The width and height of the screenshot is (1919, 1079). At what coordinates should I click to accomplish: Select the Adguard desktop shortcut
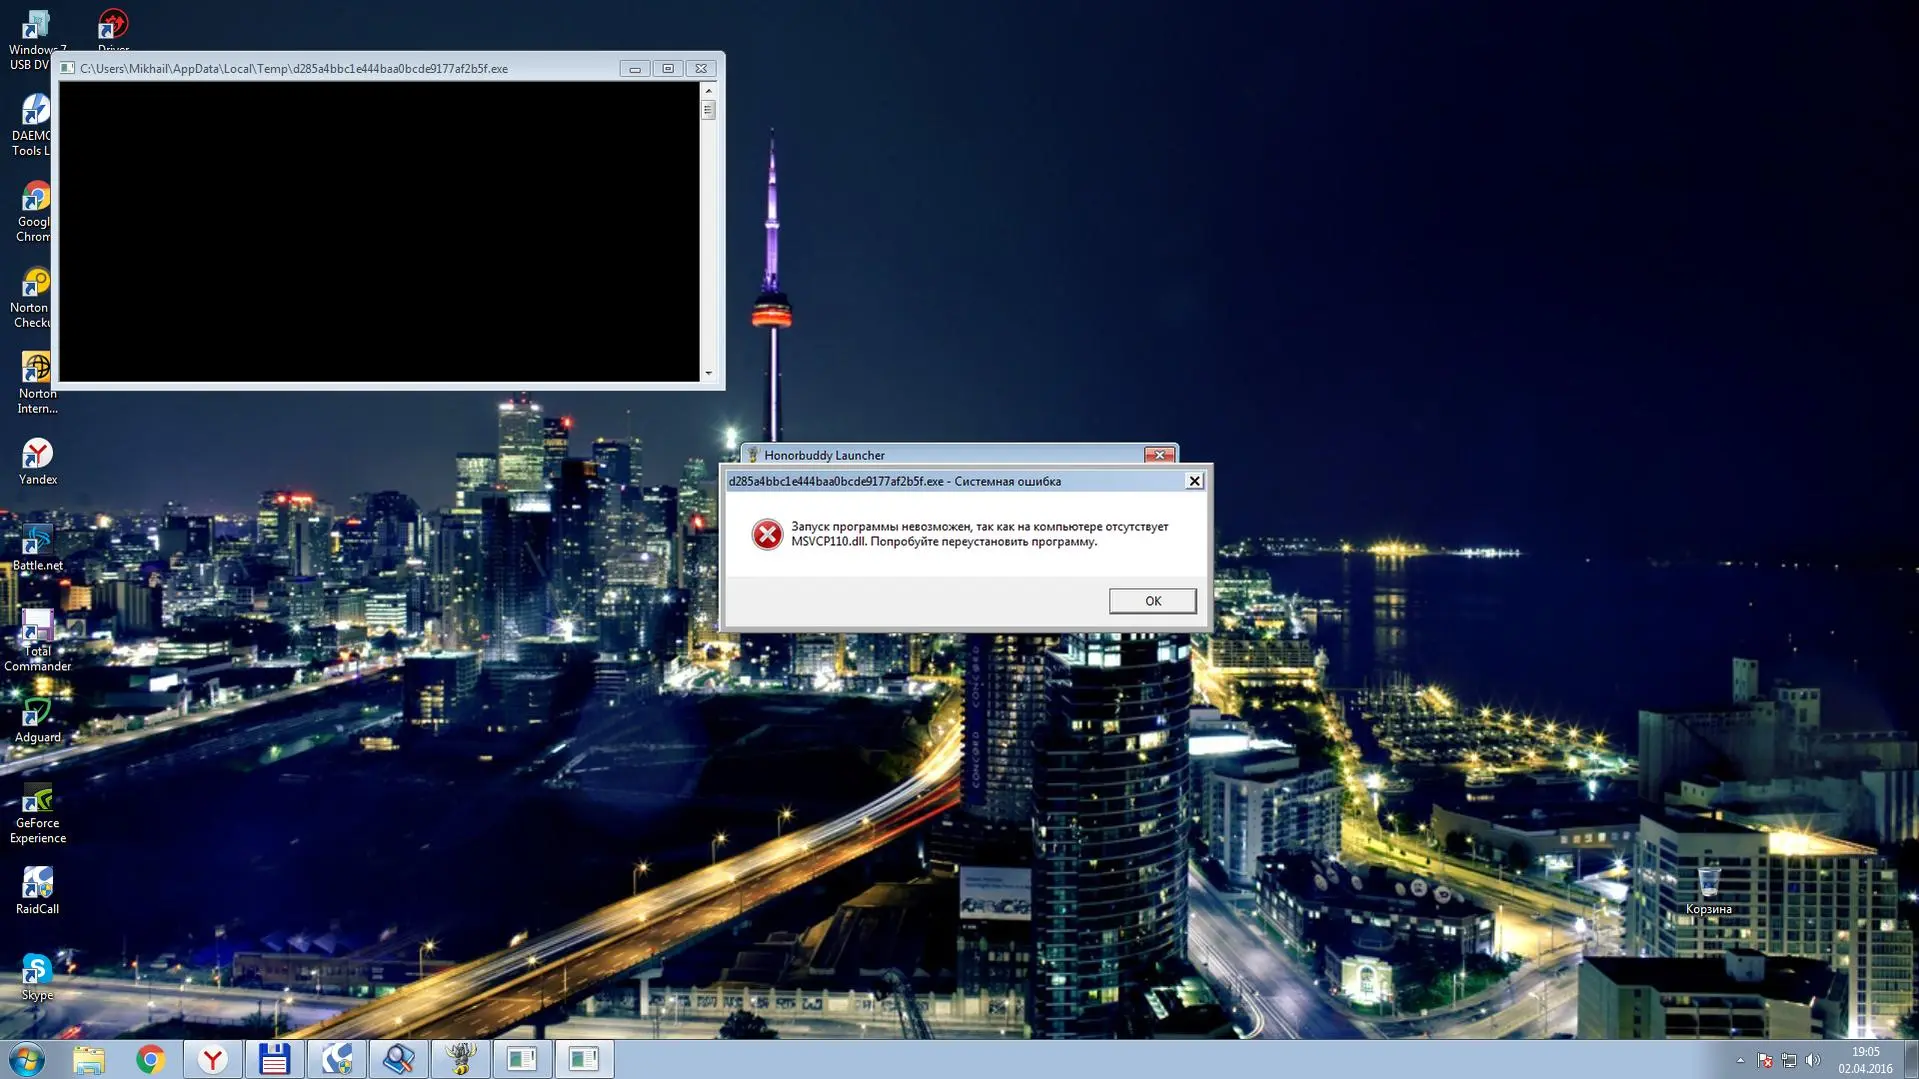(x=37, y=719)
